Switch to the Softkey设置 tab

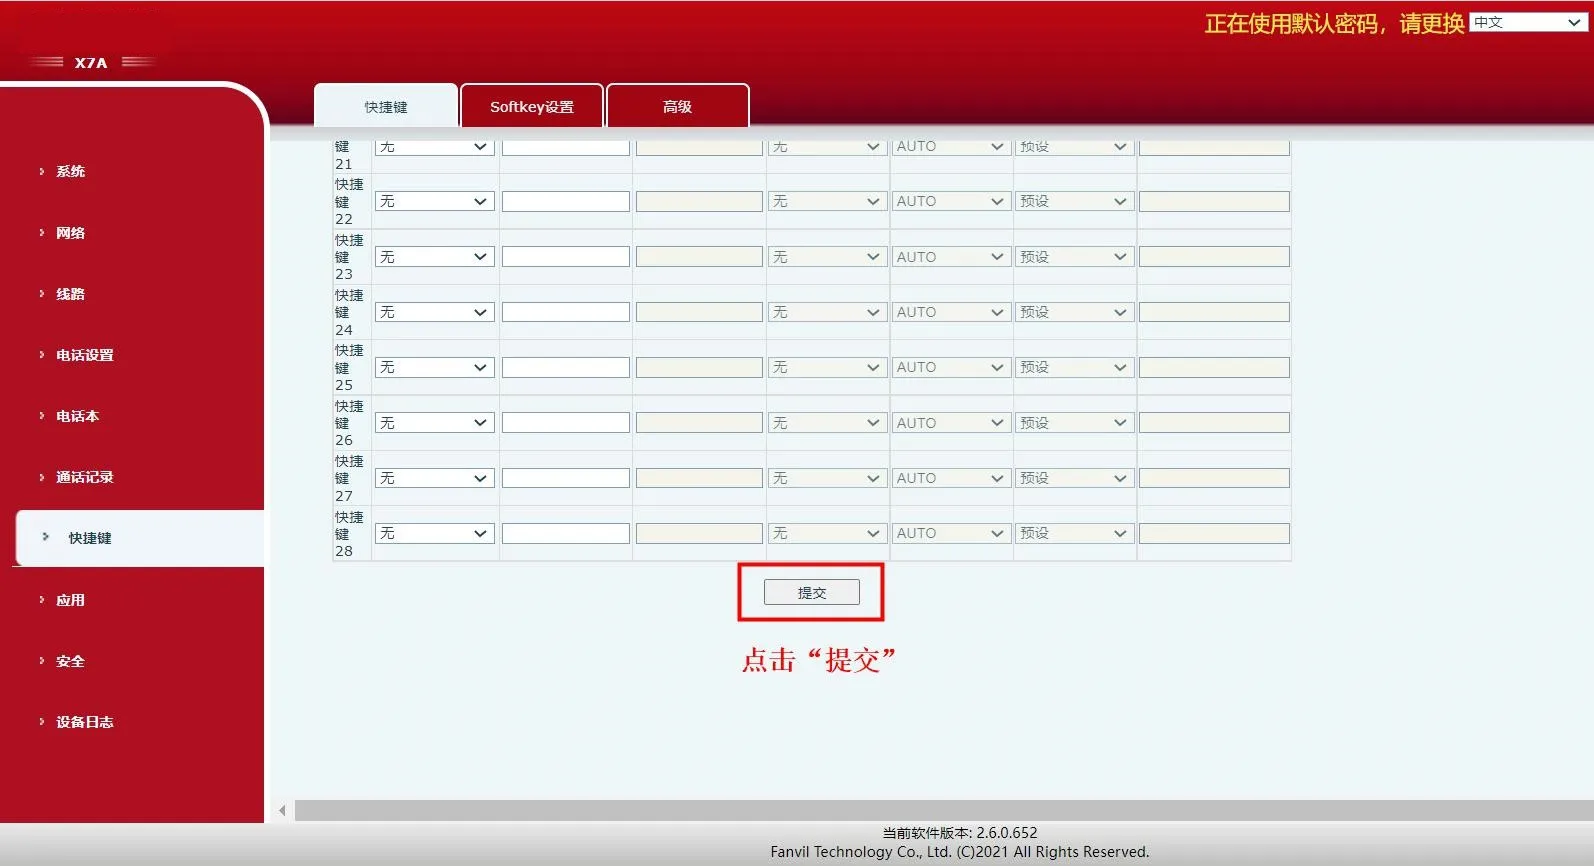point(531,107)
